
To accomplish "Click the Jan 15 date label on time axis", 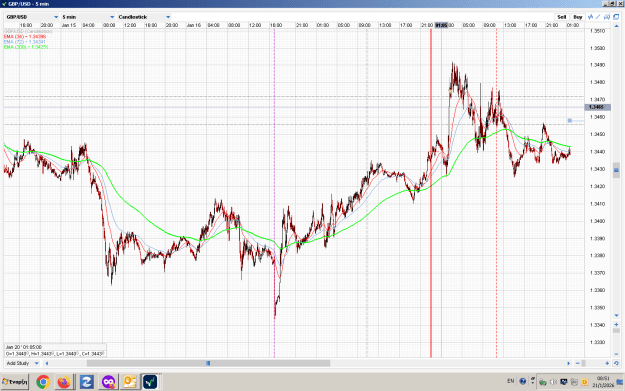I will (x=69, y=25).
